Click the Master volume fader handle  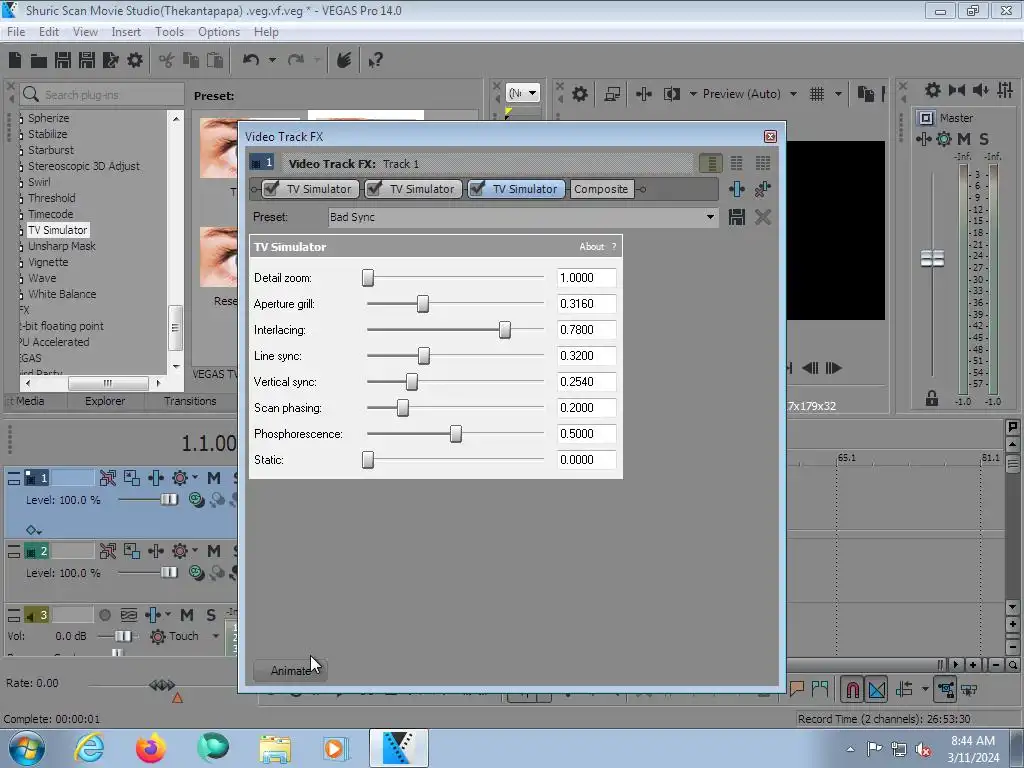point(932,259)
